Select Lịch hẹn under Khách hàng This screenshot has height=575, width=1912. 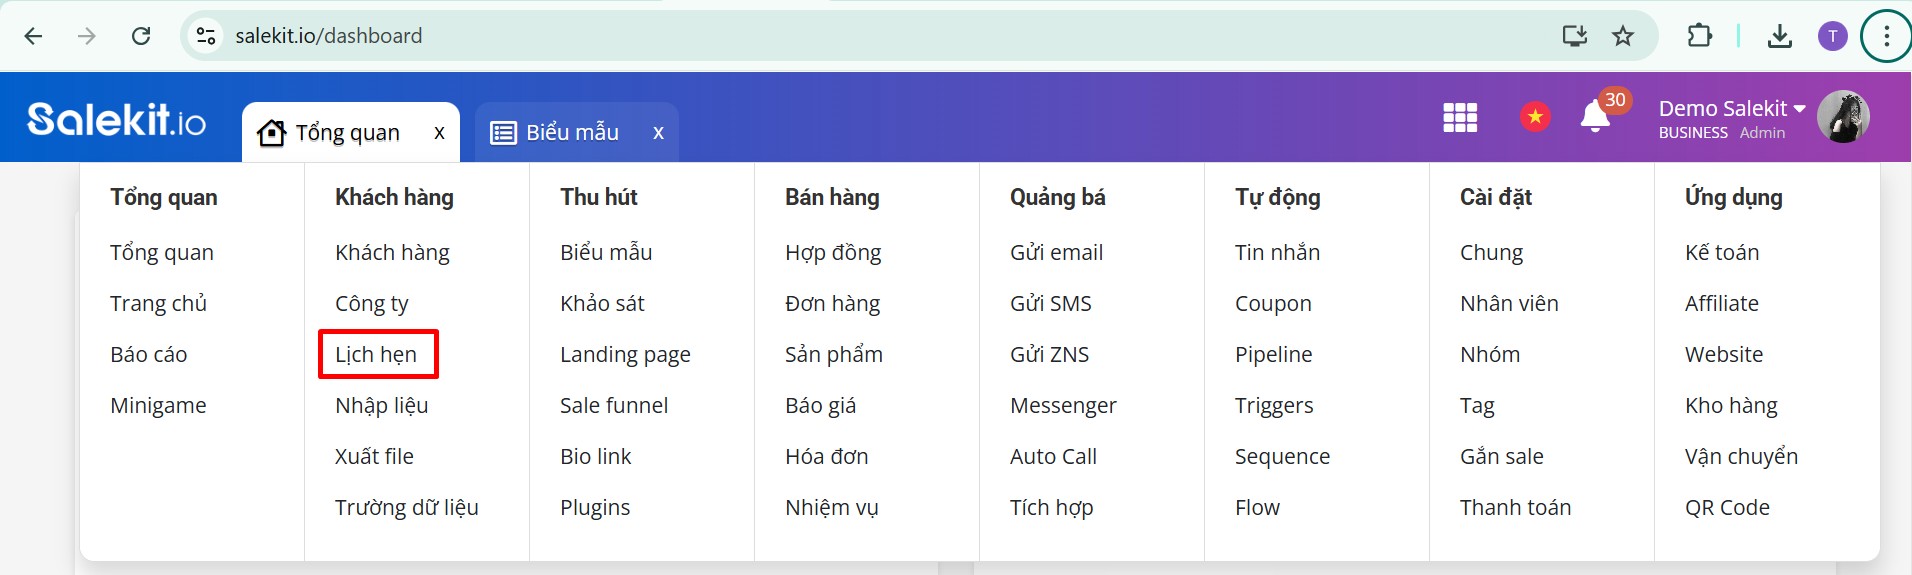[x=377, y=354]
